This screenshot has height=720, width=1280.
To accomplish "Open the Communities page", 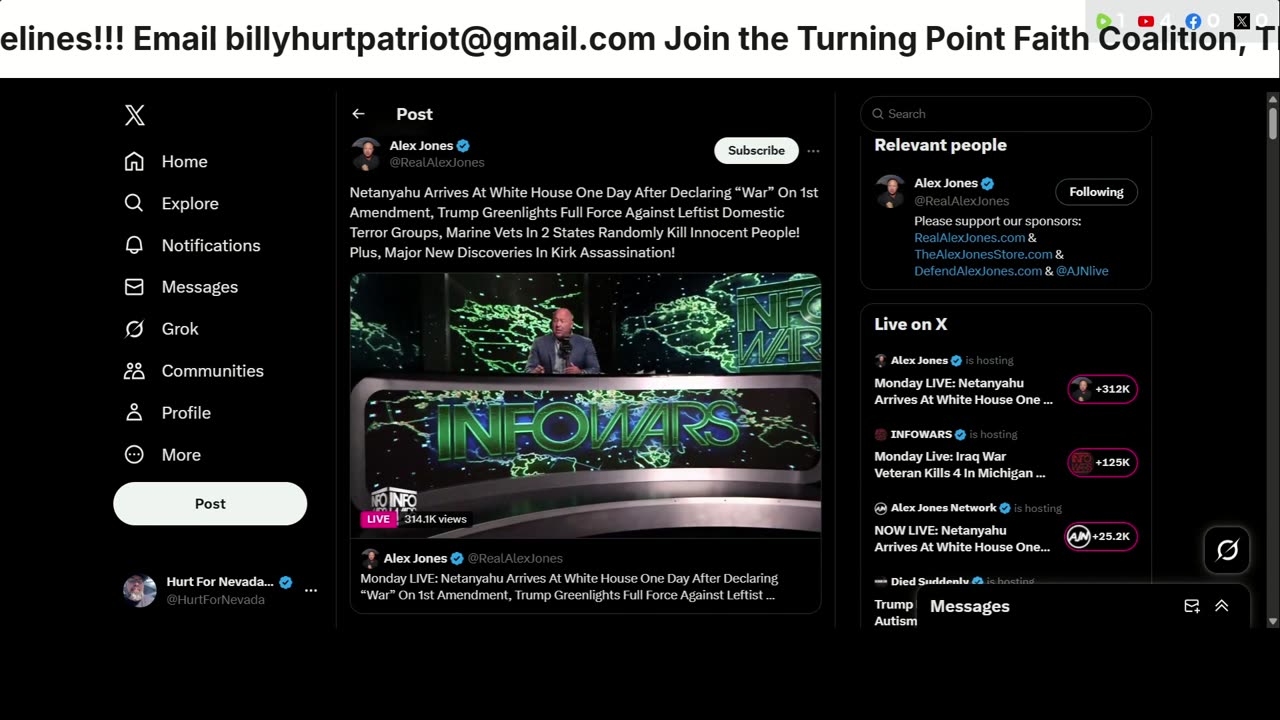I will coord(193,371).
